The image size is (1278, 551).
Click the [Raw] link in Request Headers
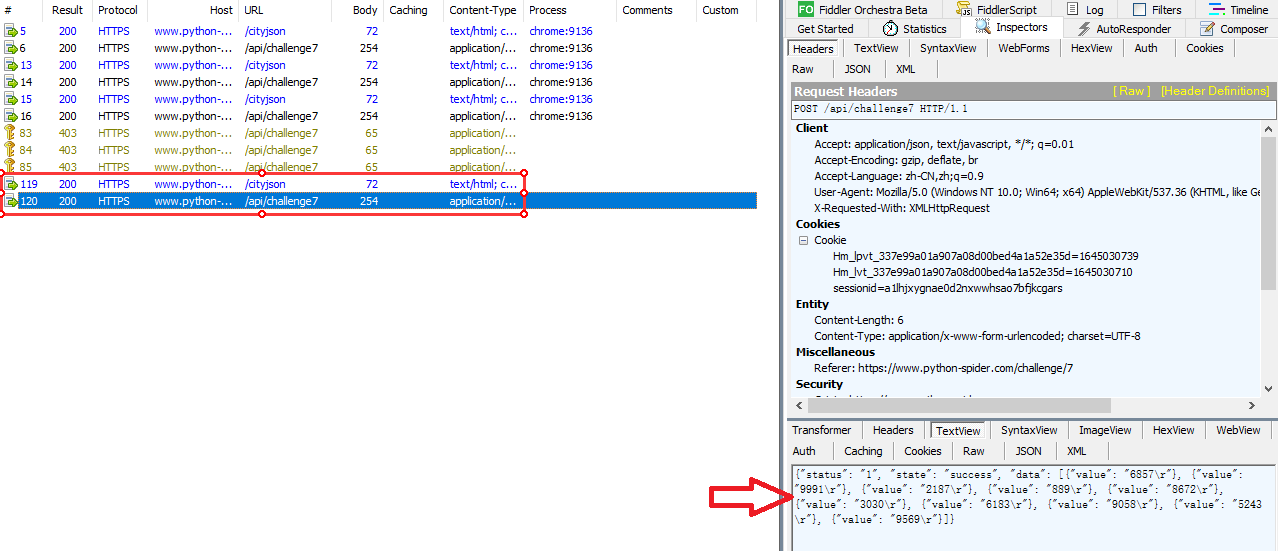pos(1132,91)
